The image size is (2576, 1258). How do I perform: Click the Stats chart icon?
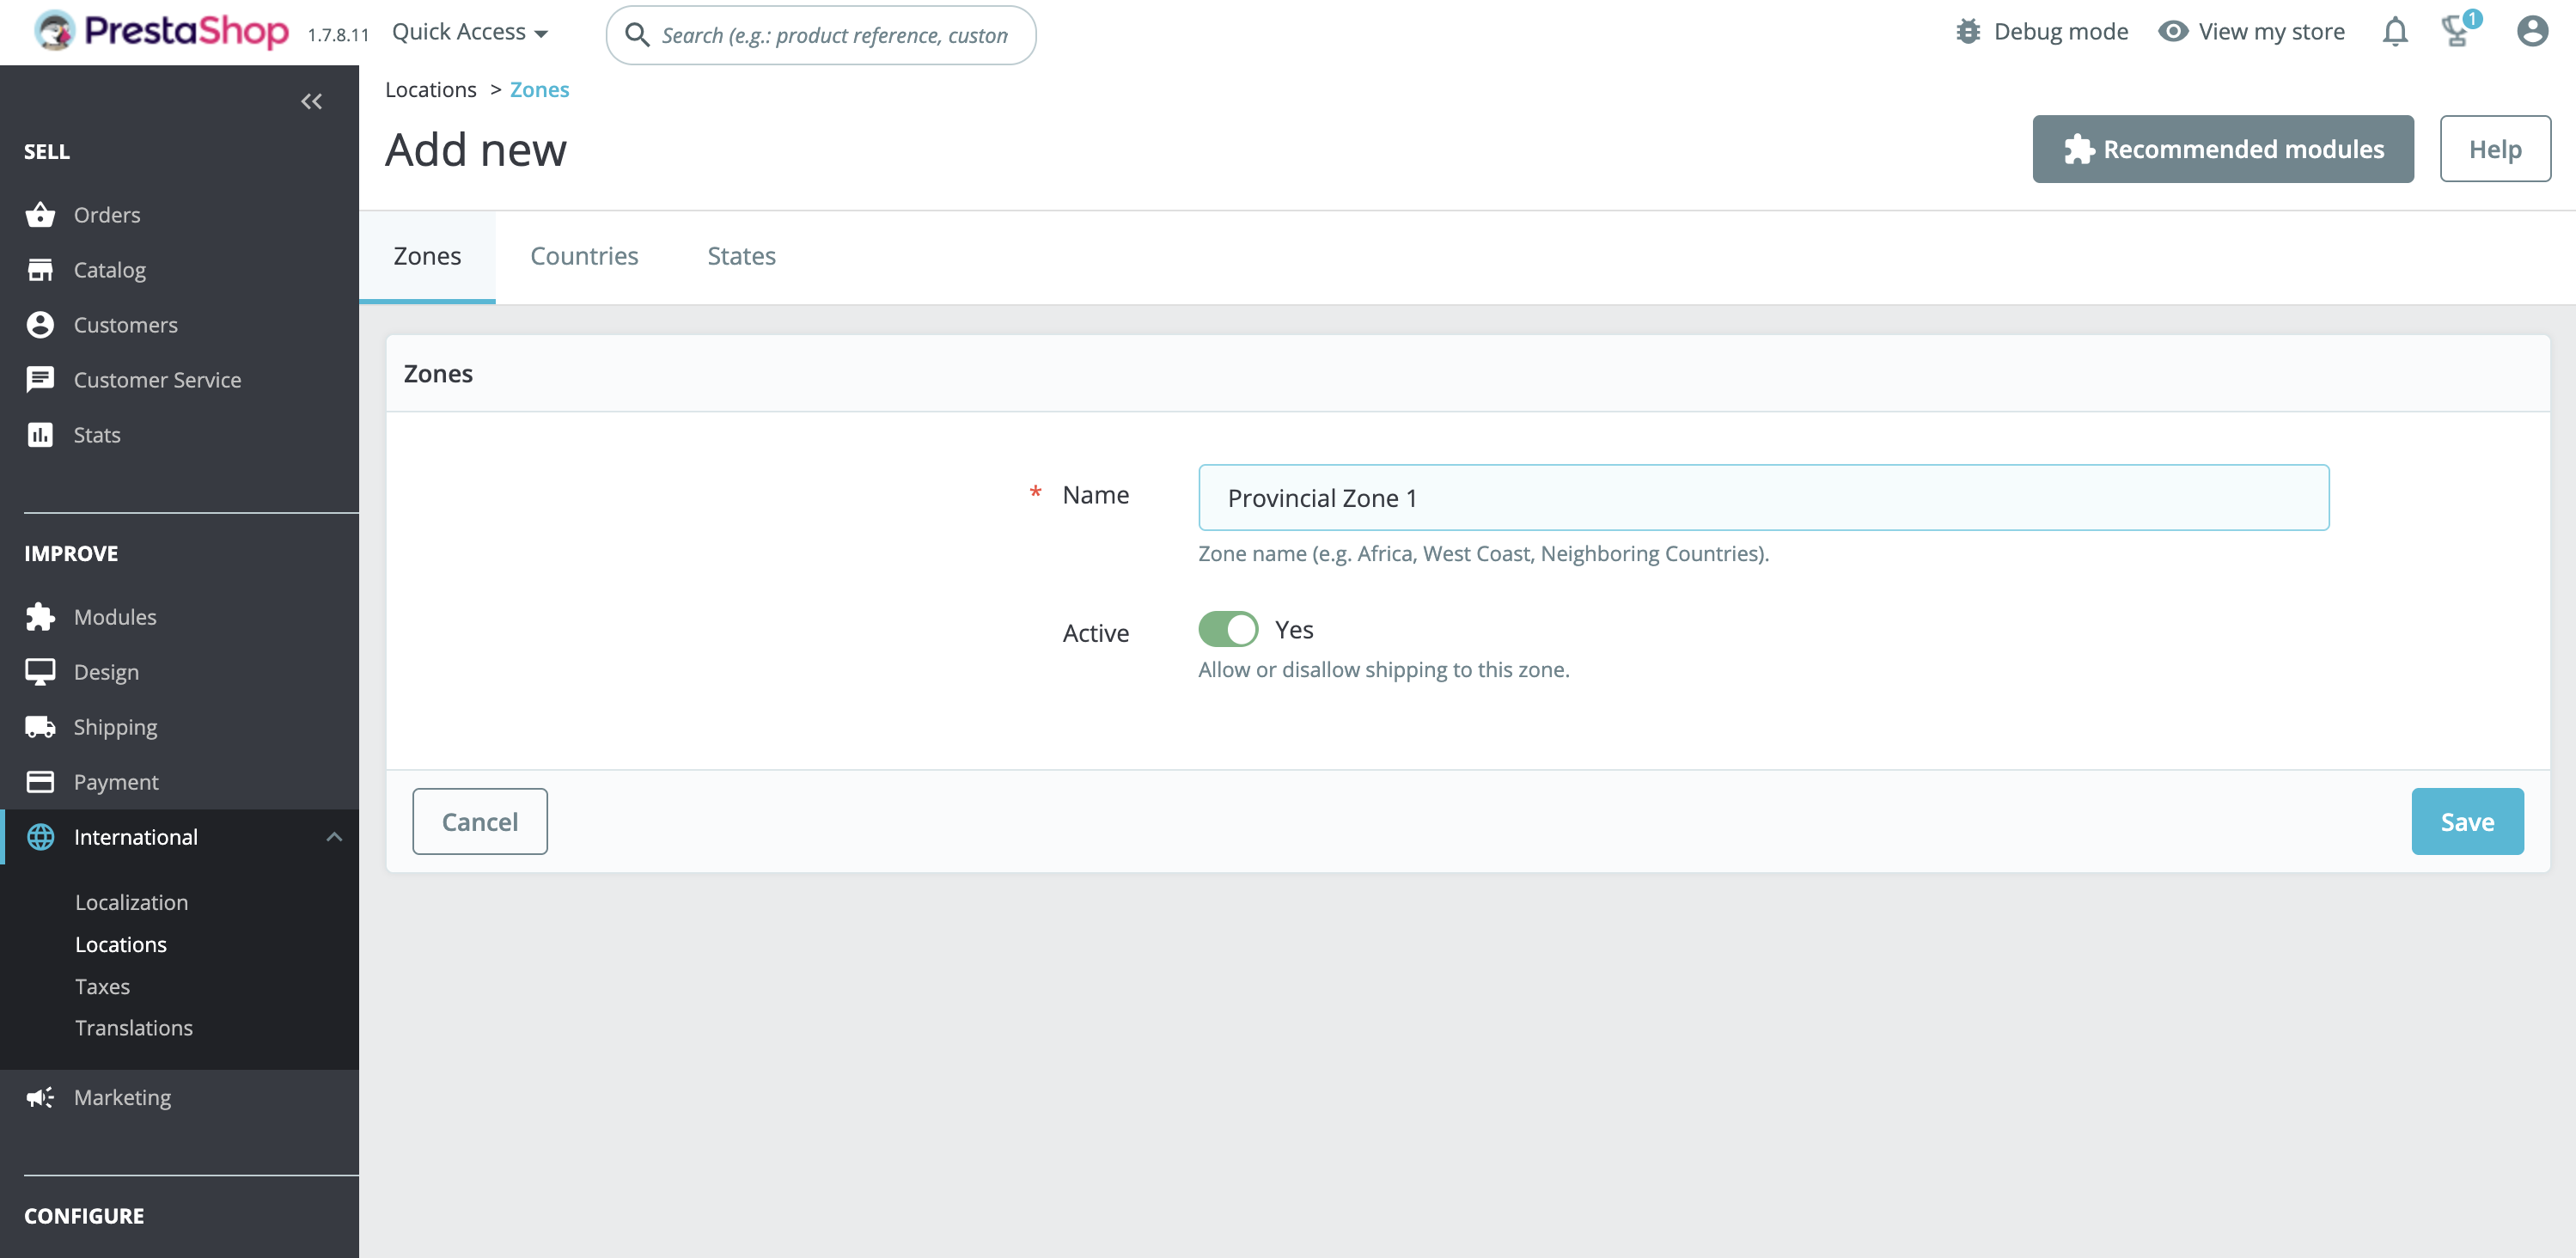pos(40,434)
